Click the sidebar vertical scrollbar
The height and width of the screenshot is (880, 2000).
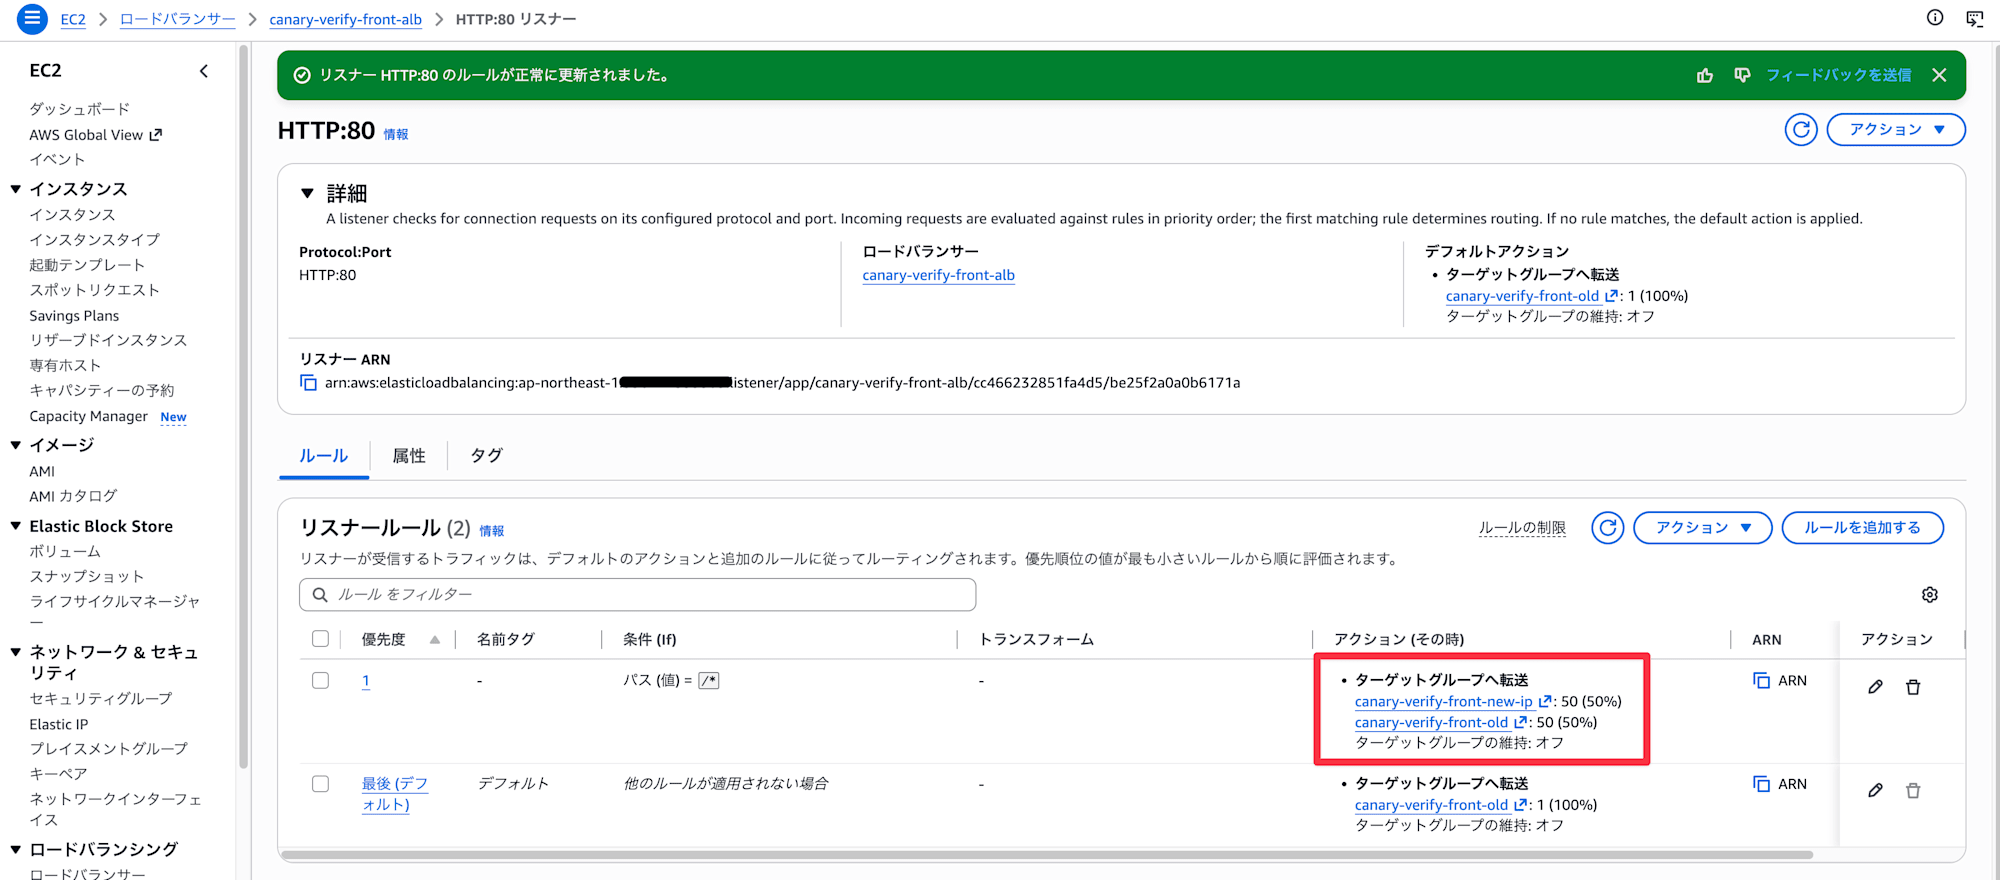243,405
